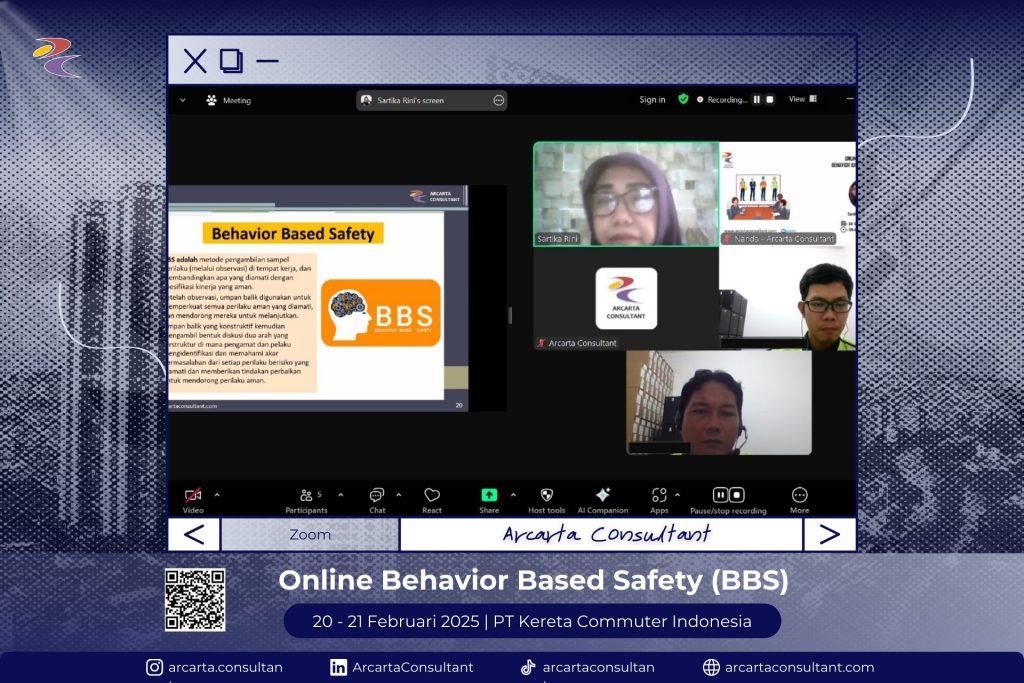Open Host tools shield icon

547,496
